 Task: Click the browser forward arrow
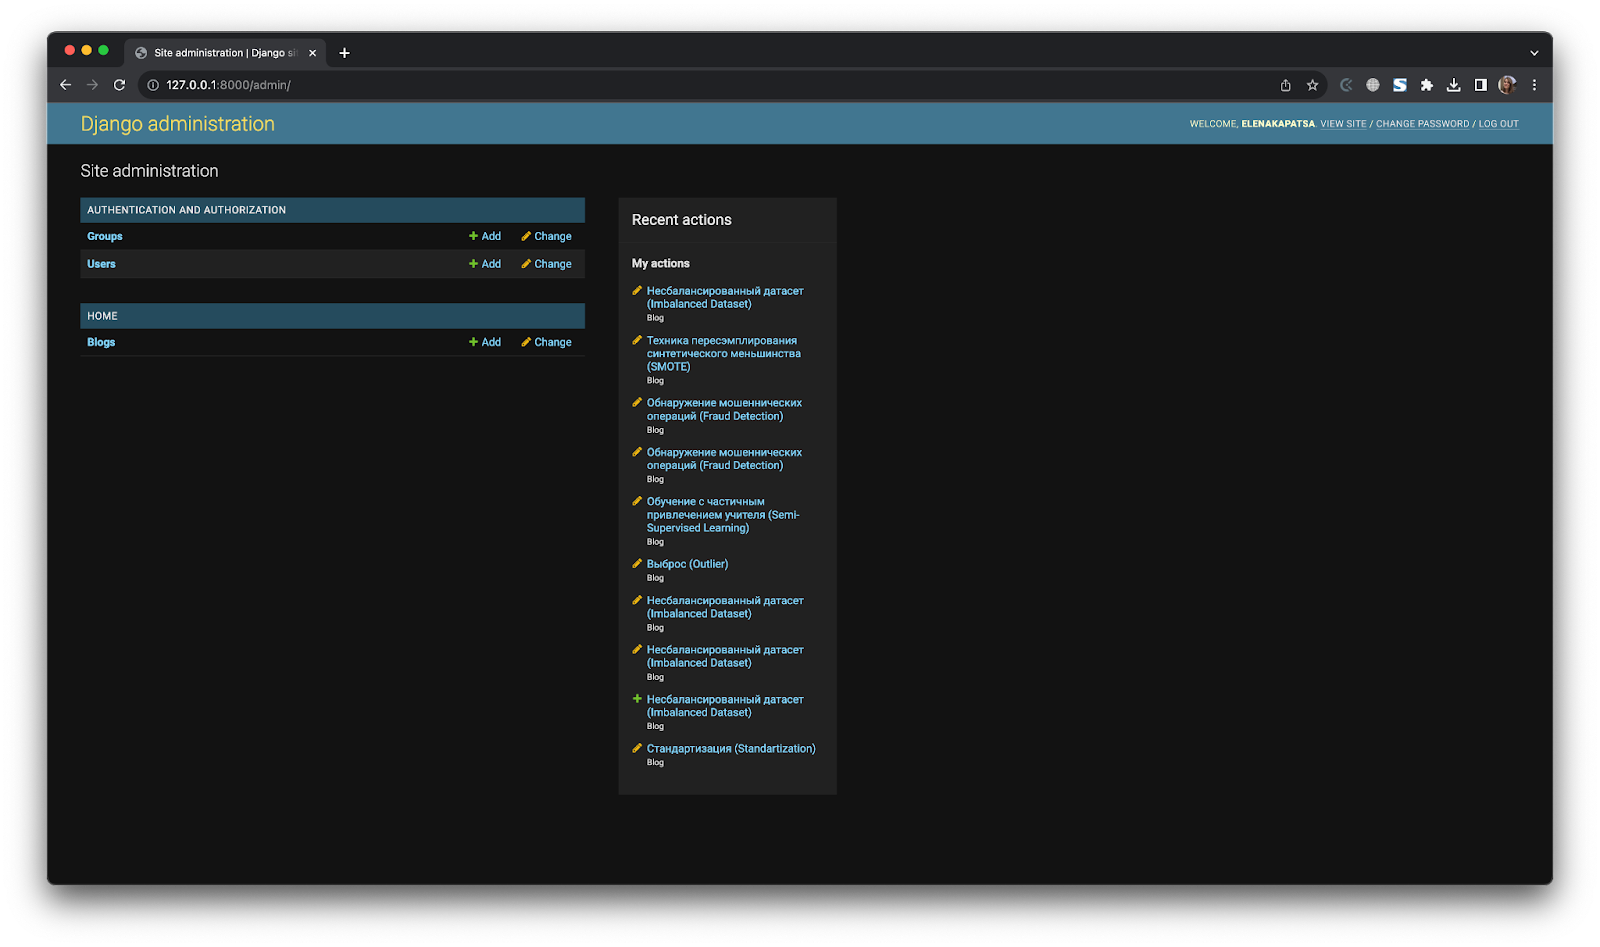pyautogui.click(x=93, y=85)
